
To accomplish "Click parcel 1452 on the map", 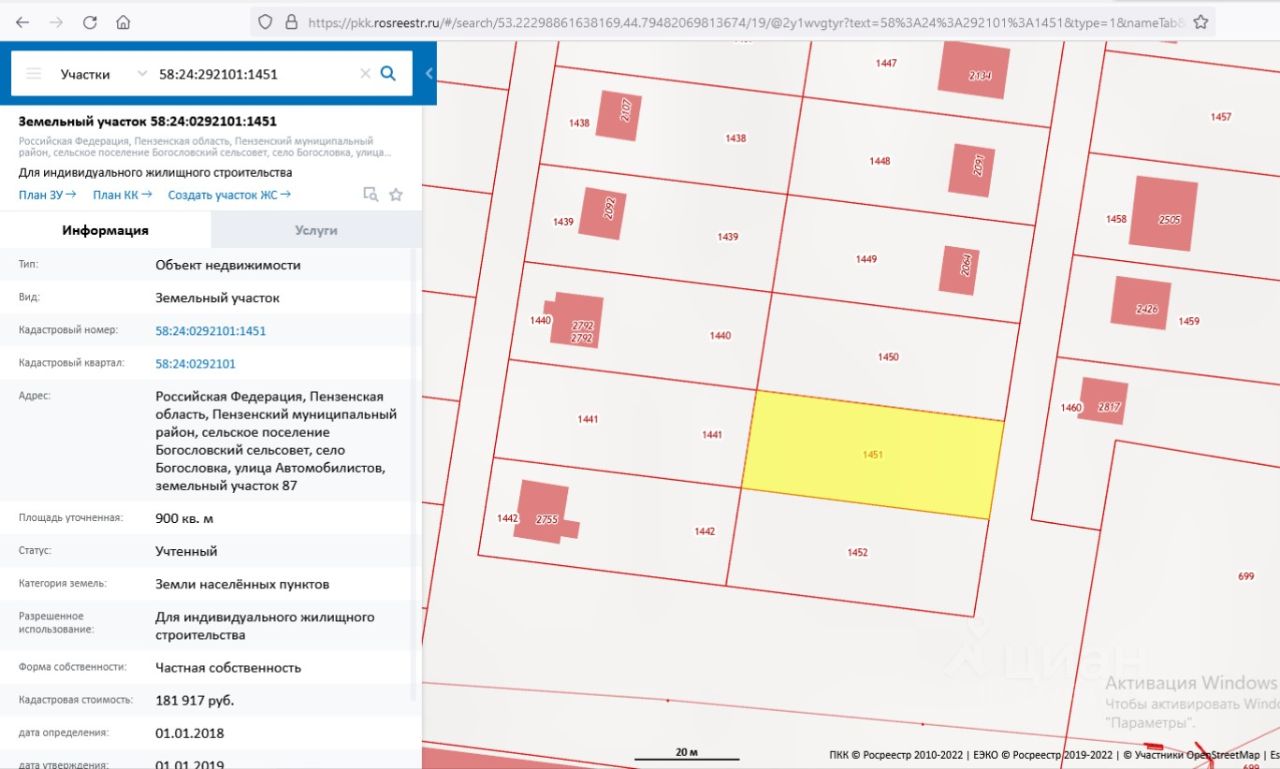I will tap(857, 552).
